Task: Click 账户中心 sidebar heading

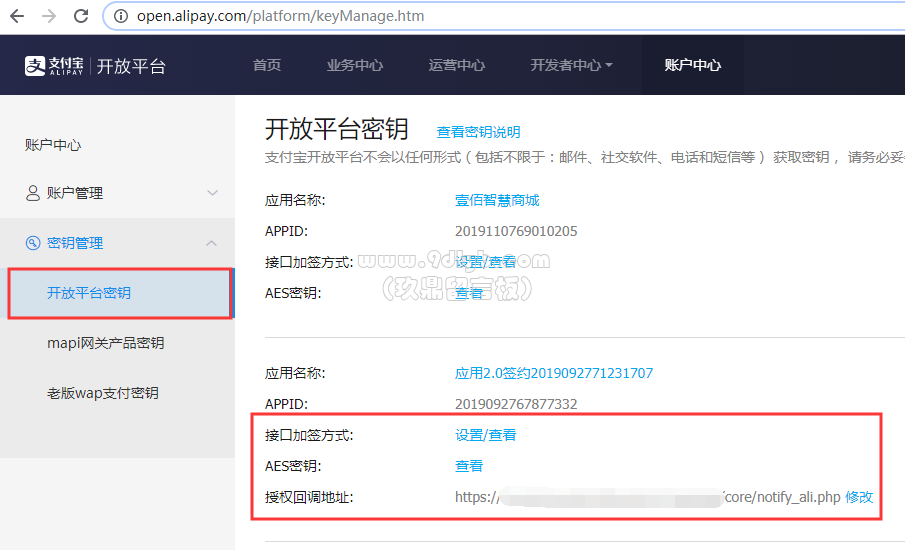Action: click(53, 145)
